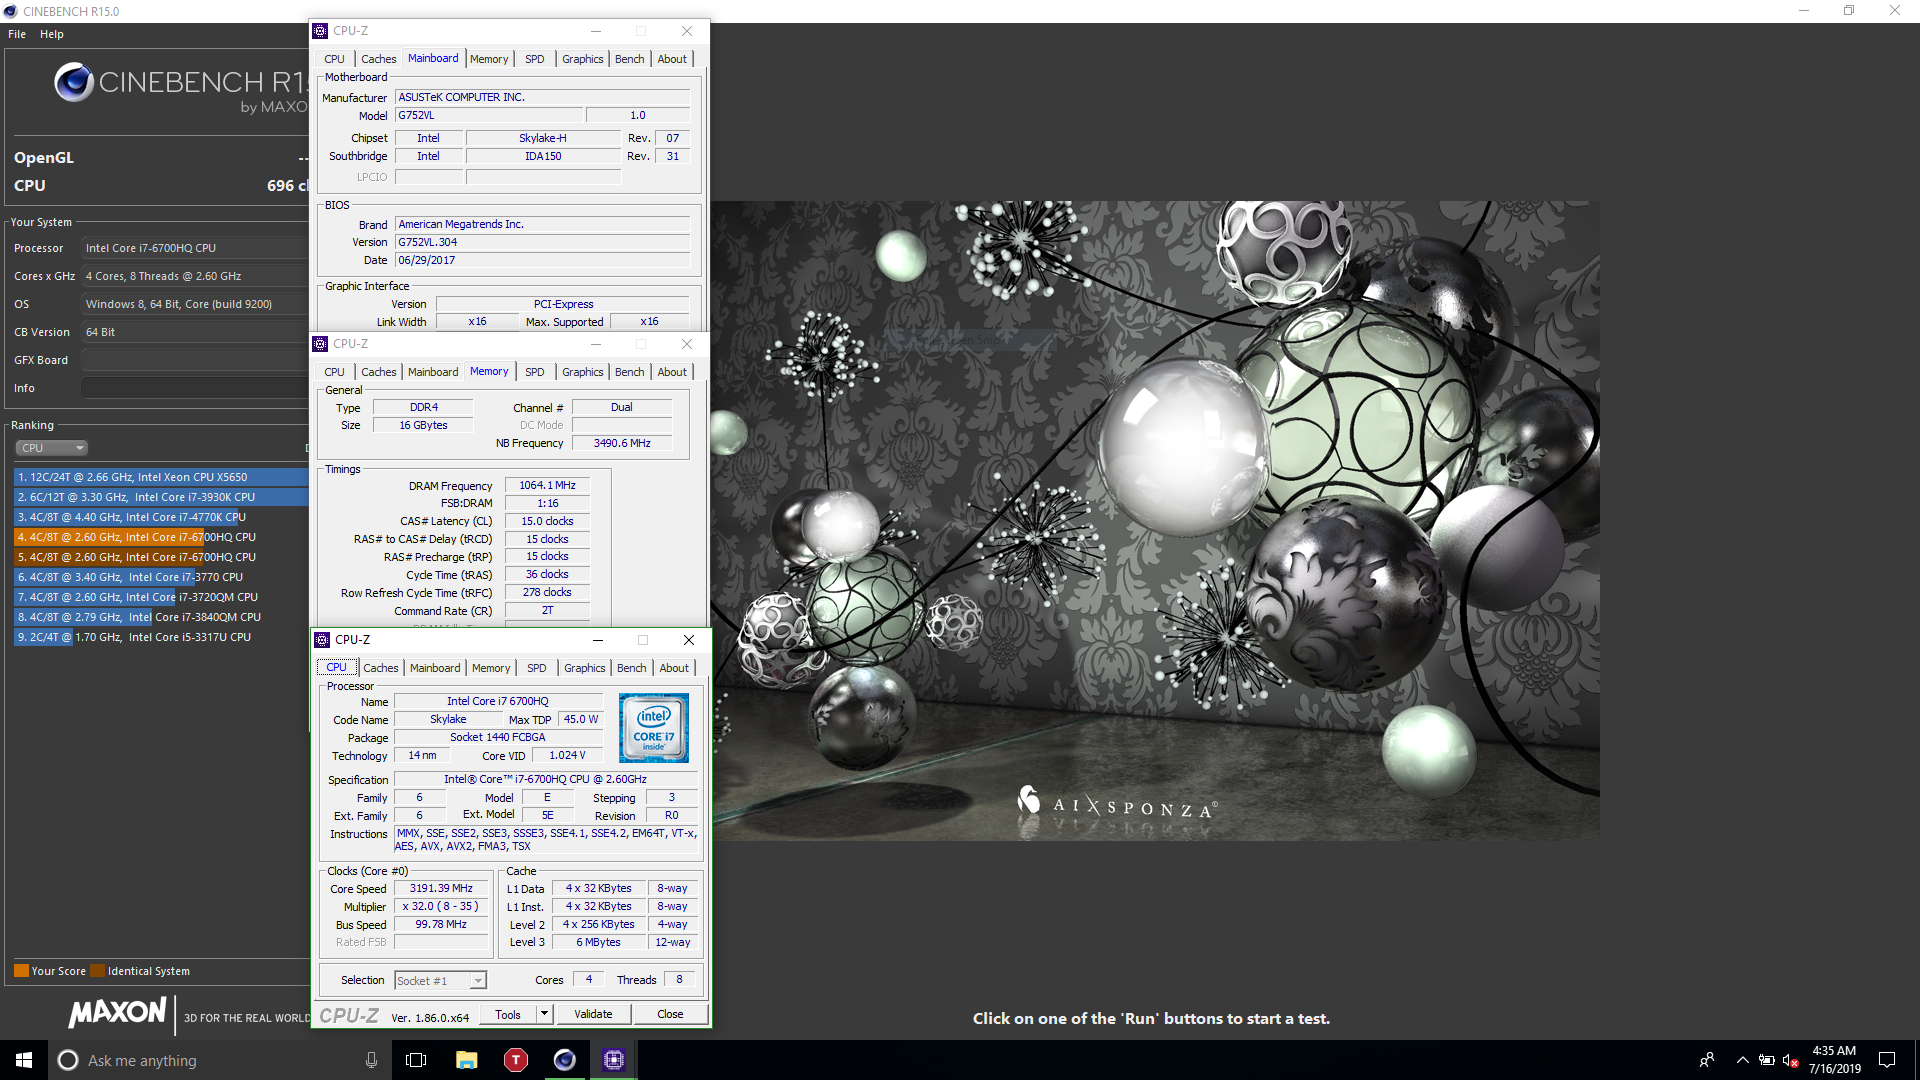Select the Core i5-3317U ranking row
Screen dimensions: 1920x1080
tap(161, 637)
